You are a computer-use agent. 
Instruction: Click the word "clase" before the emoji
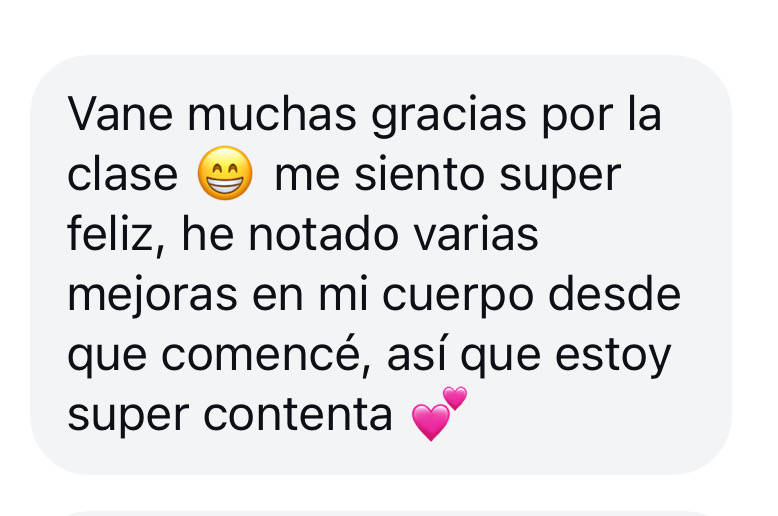click(x=123, y=175)
